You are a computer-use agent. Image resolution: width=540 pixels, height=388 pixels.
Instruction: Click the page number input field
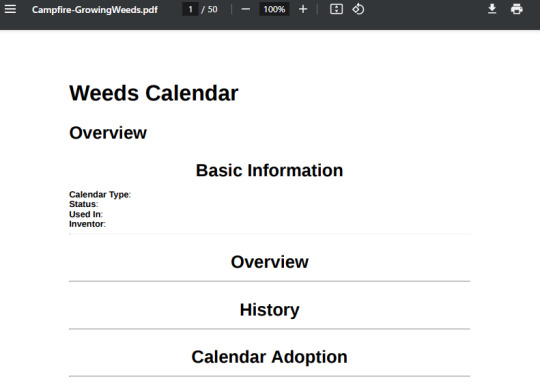tap(190, 9)
